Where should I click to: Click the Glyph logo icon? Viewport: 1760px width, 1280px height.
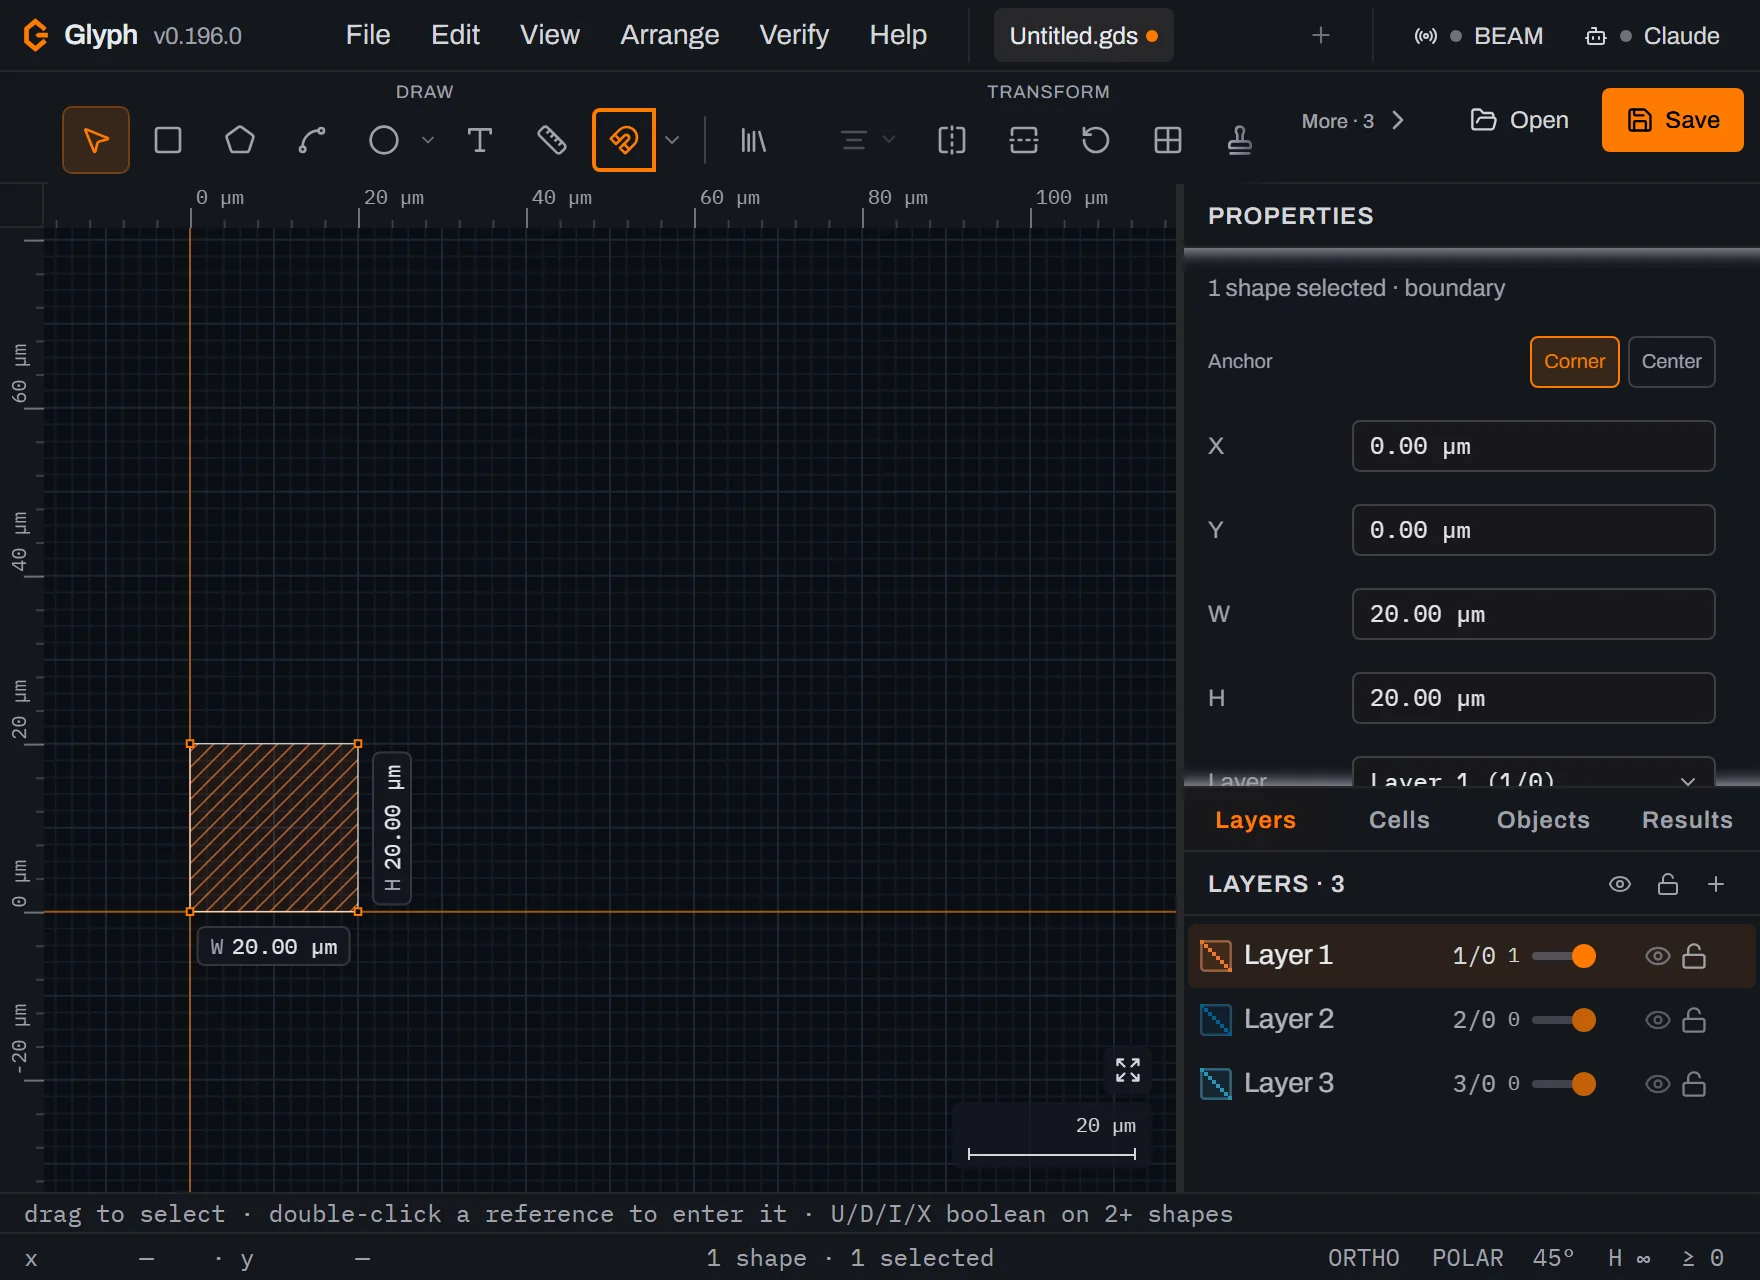tap(36, 35)
